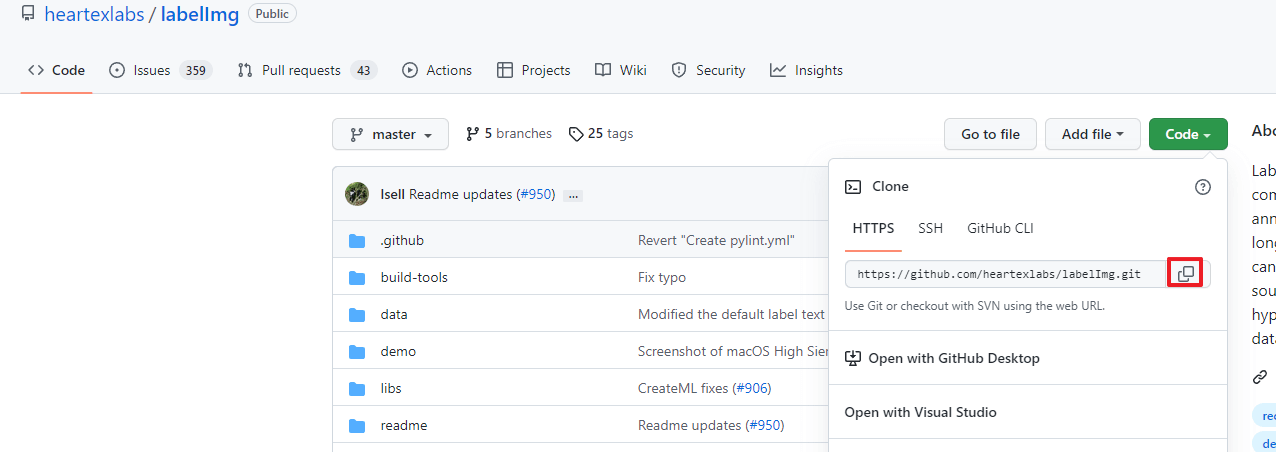Open the Actions tab
Screen dimensions: 1276x452
(437, 70)
